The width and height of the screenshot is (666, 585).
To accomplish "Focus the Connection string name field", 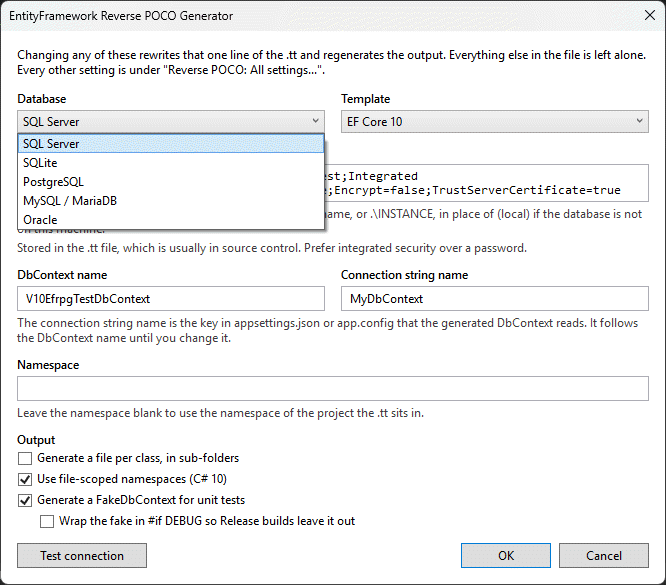I will (495, 299).
